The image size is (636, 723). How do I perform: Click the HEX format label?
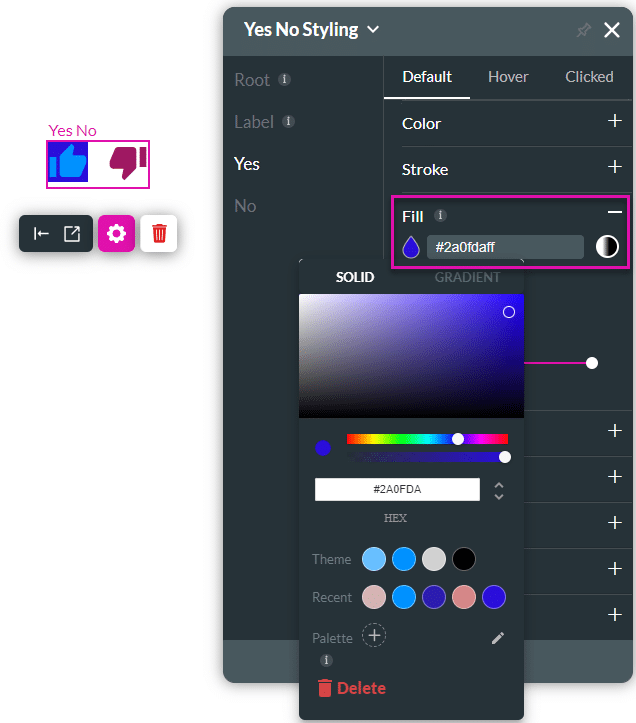395,518
